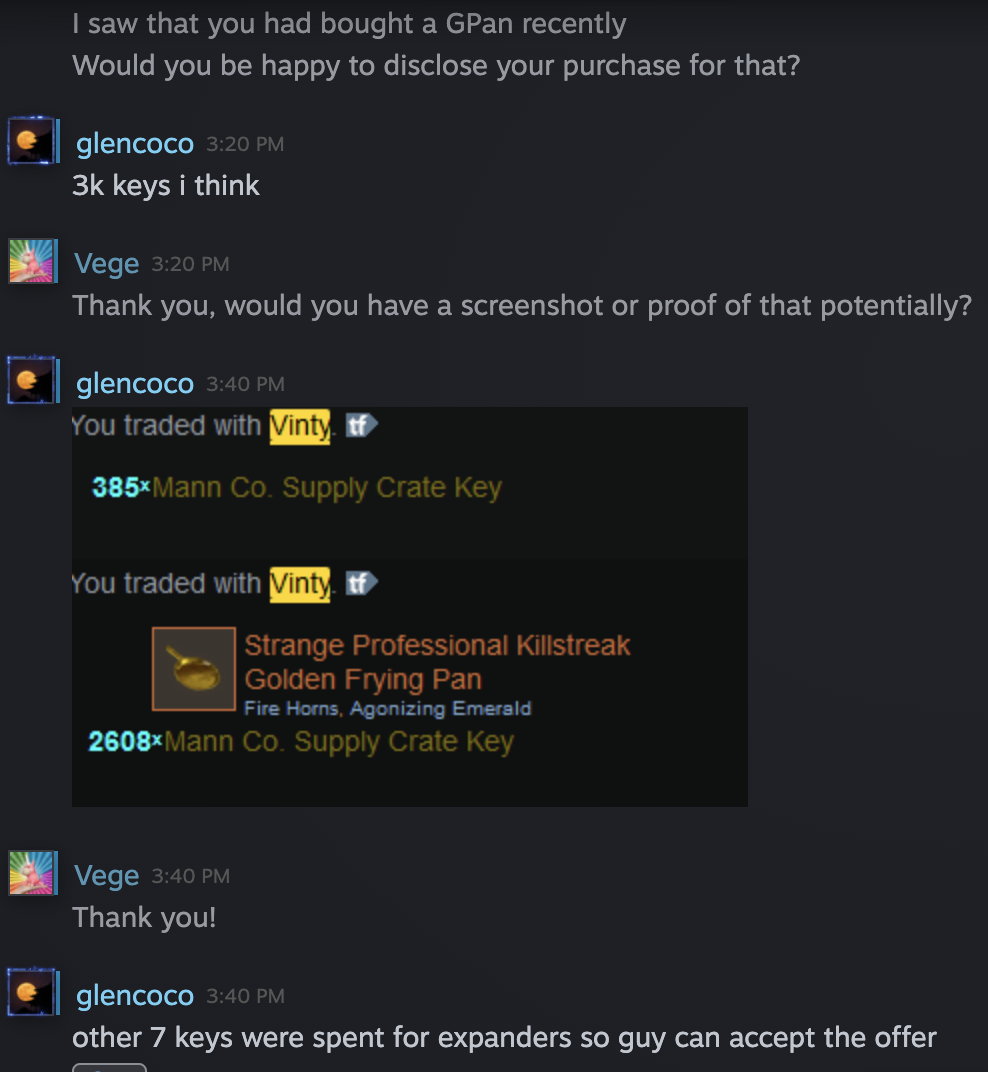
Task: Open Vege's username above "Thank you!"
Action: coord(107,876)
